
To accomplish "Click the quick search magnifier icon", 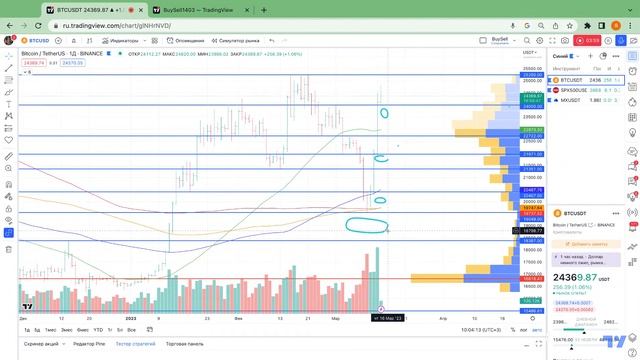I will click(x=527, y=40).
